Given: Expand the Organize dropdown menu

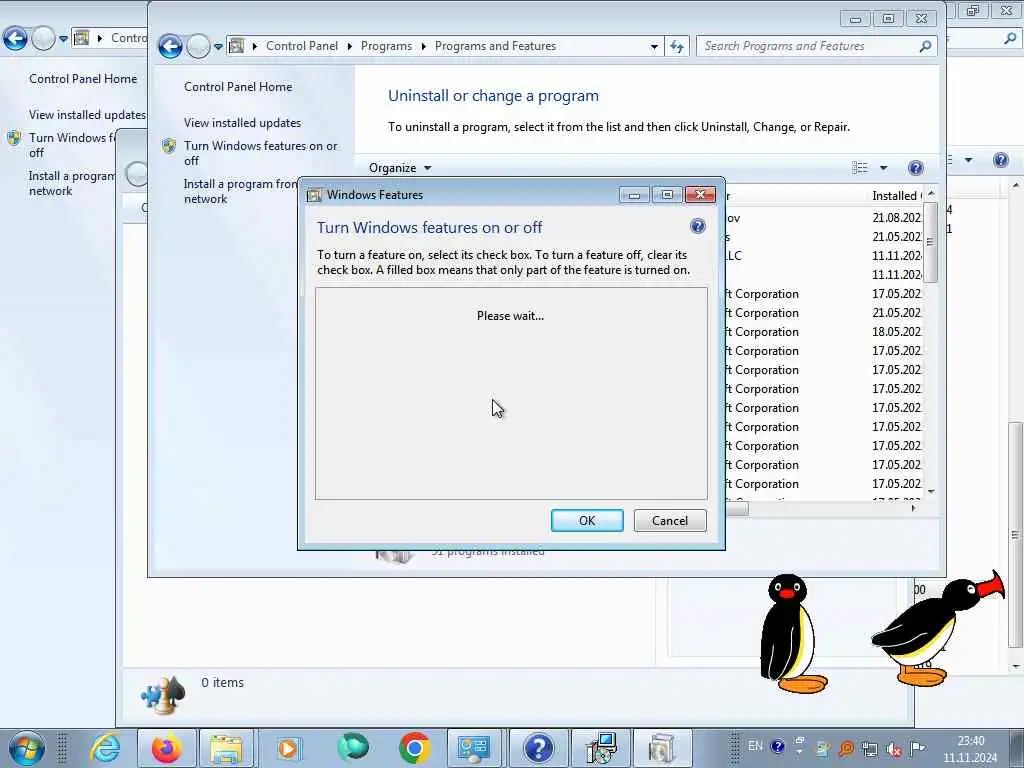Looking at the screenshot, I should (400, 168).
